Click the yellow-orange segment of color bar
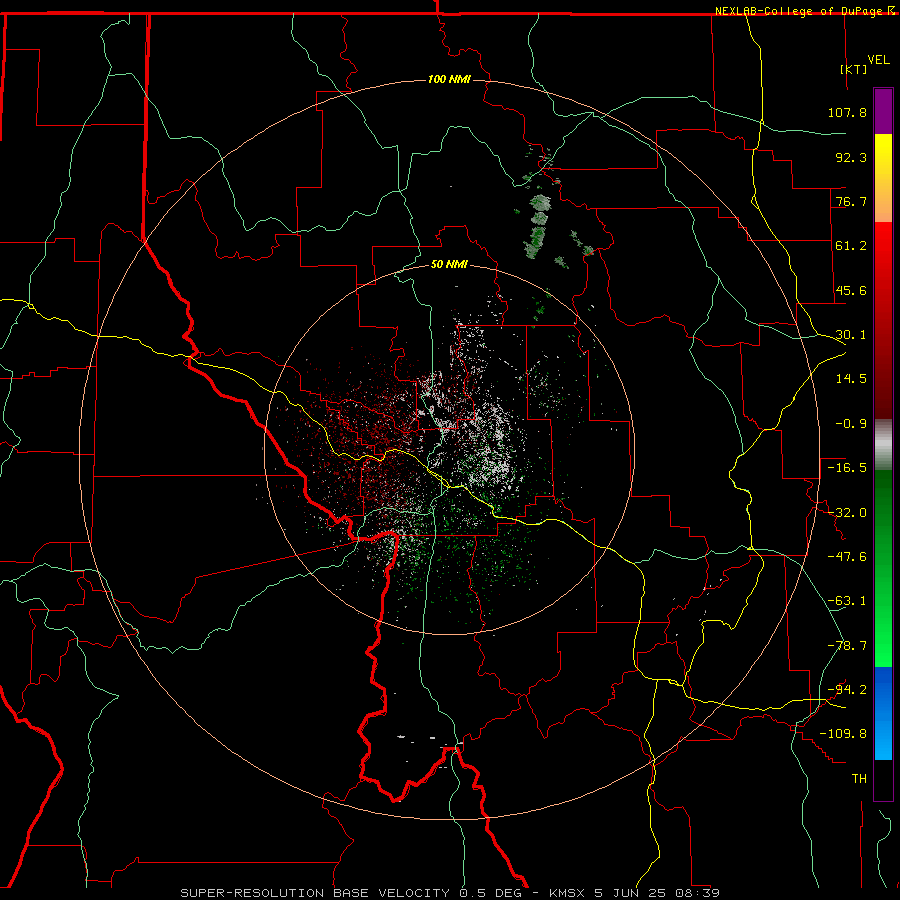Viewport: 900px width, 900px height. [883, 178]
